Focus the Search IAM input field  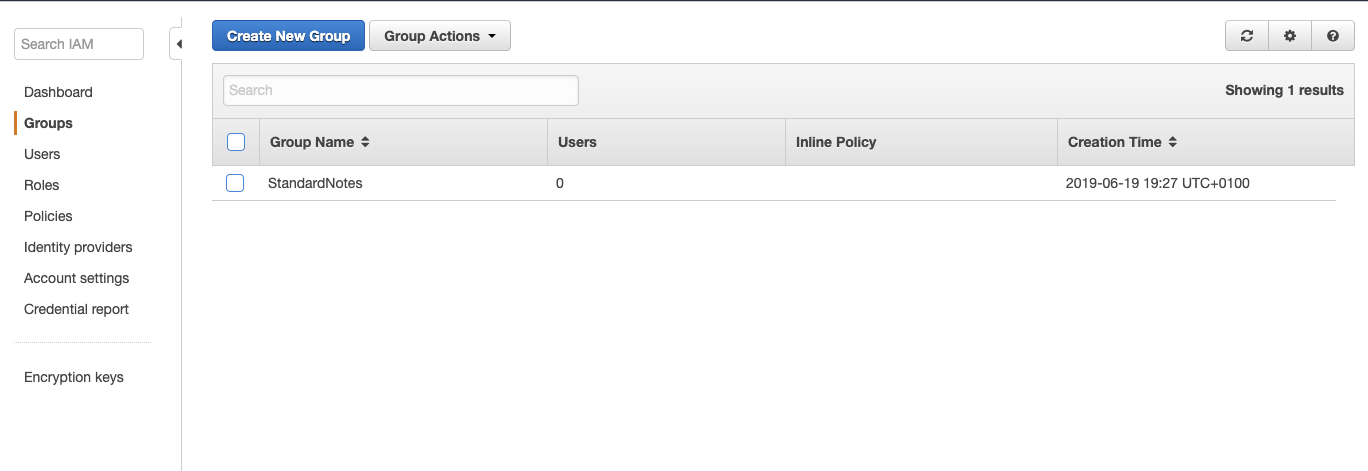point(79,44)
